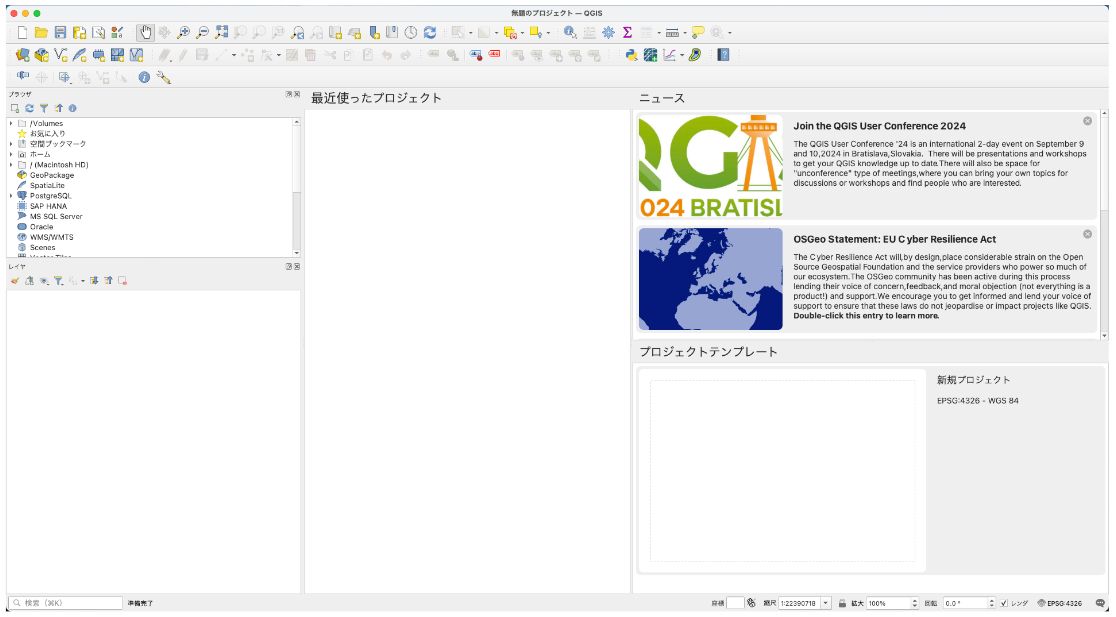Click the magnifier 100% stepper field
This screenshot has width=1116, height=617.
click(x=893, y=603)
